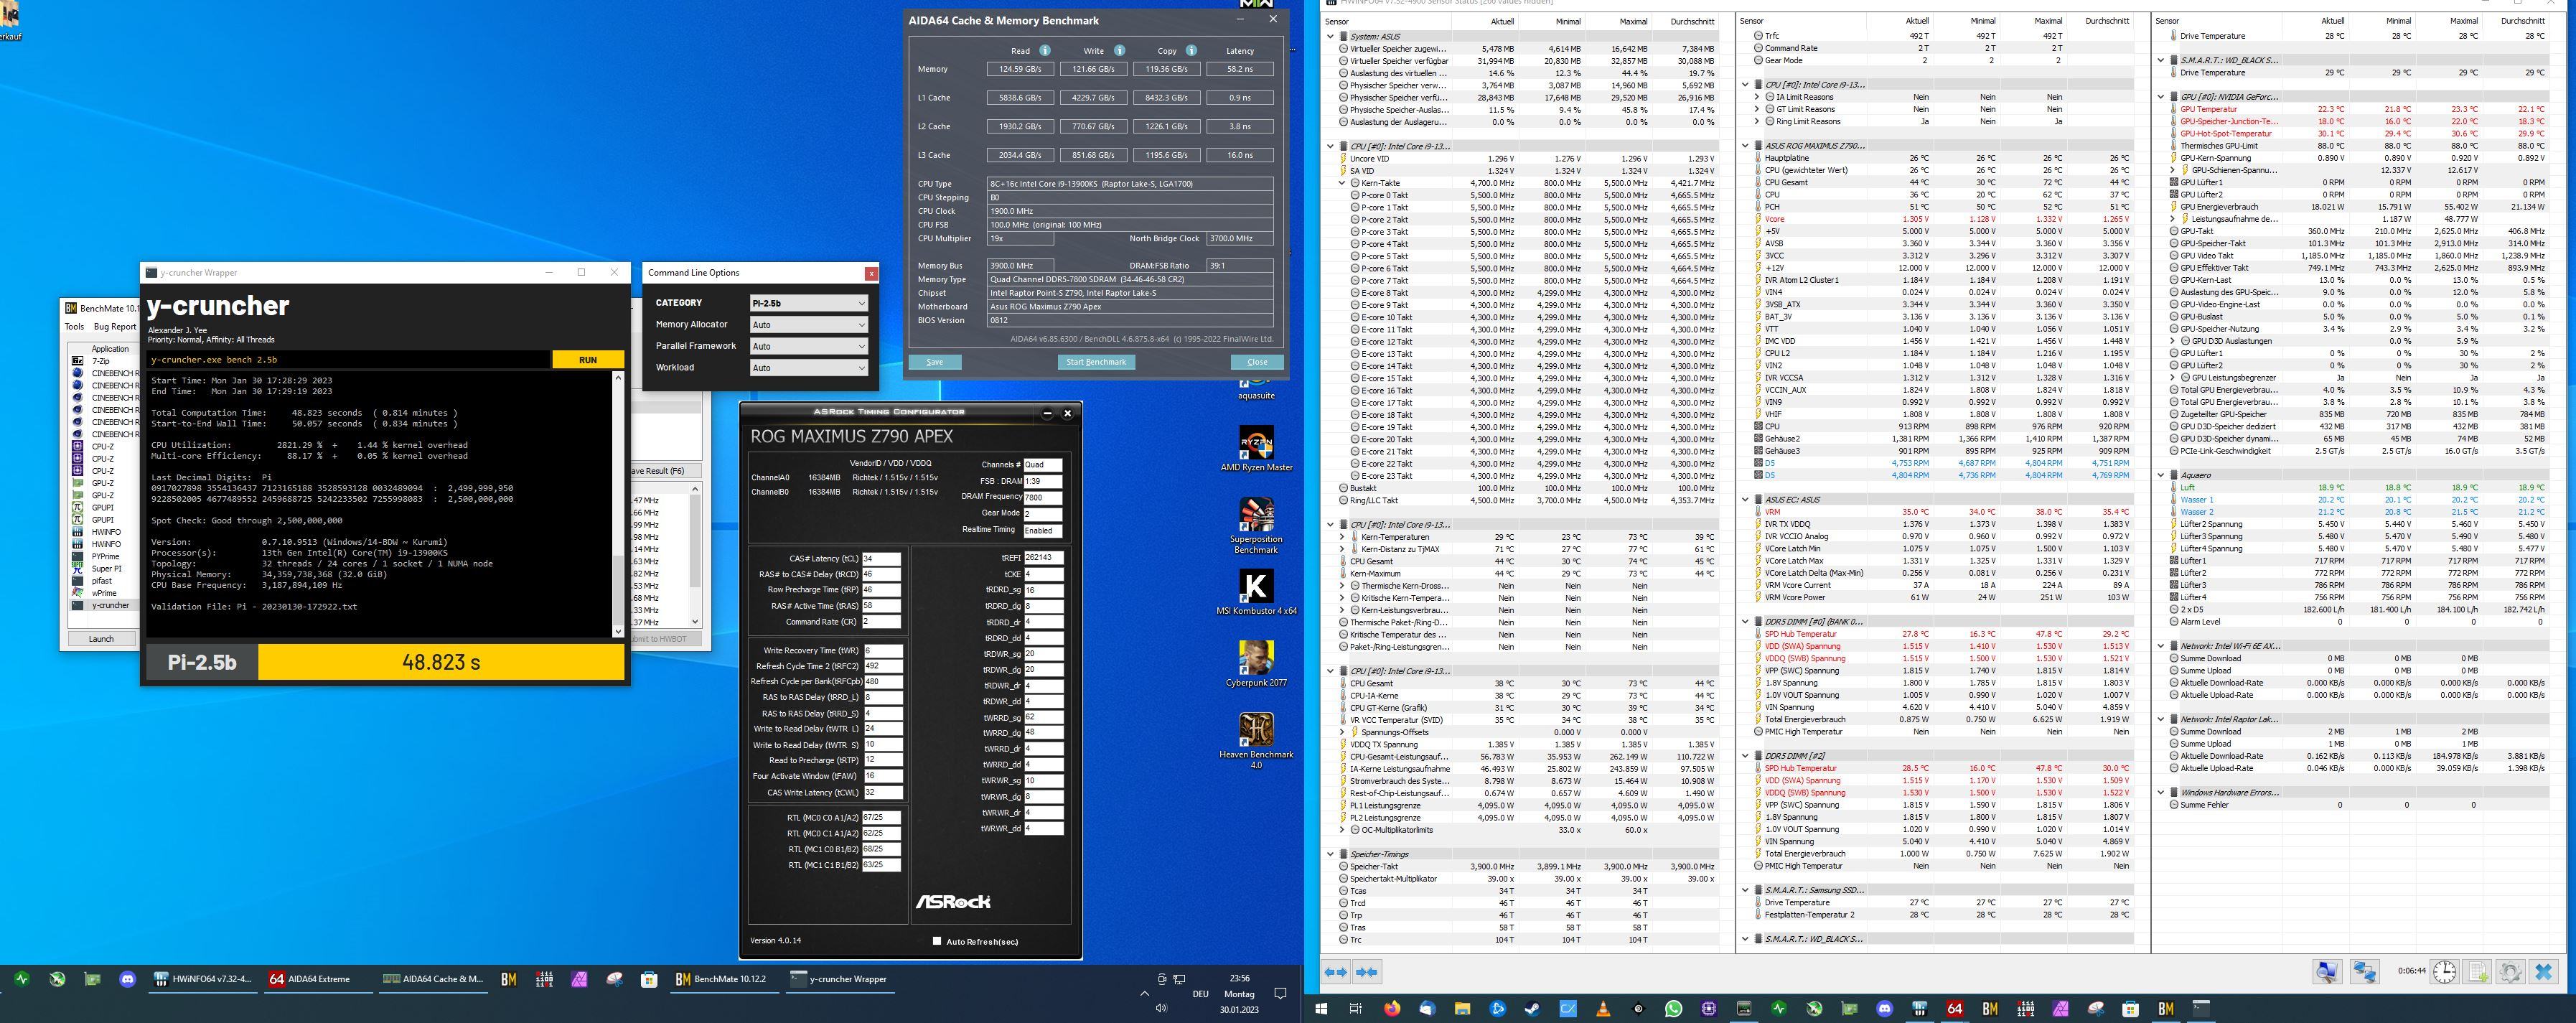The height and width of the screenshot is (1023, 2576).
Task: Switch to HWiNFO64 taskbar item
Action: pyautogui.click(x=203, y=979)
